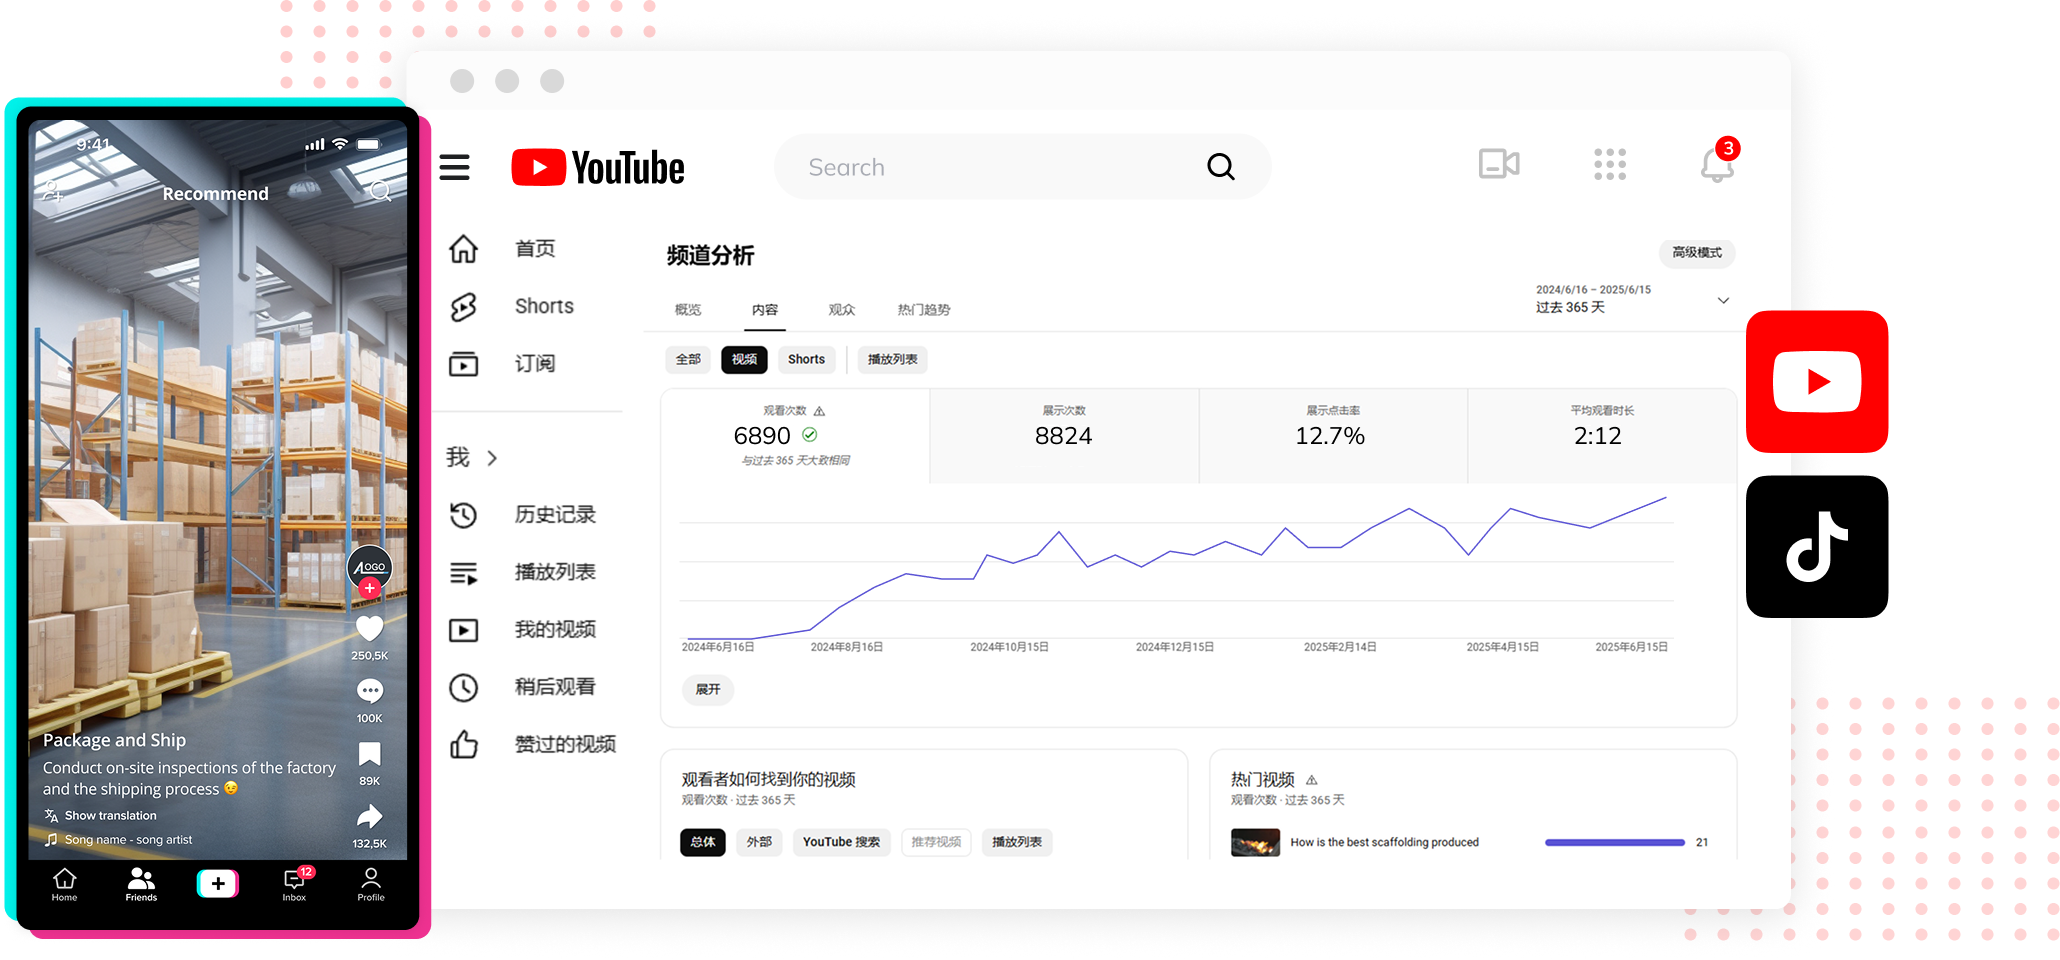Focus the YouTube Search field
Screen dimensions: 2060x960
pos(1022,167)
